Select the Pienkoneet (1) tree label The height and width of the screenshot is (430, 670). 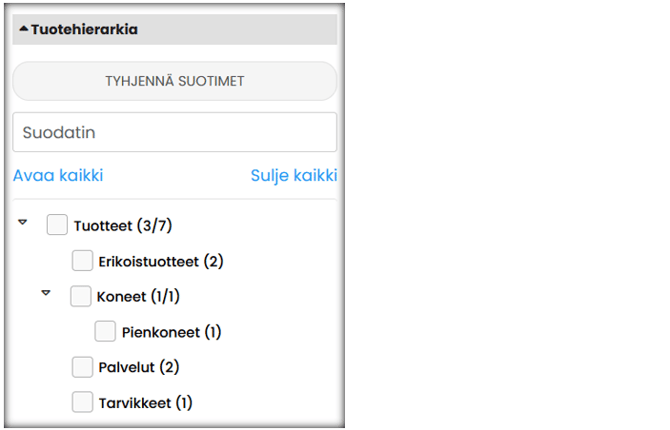click(171, 332)
